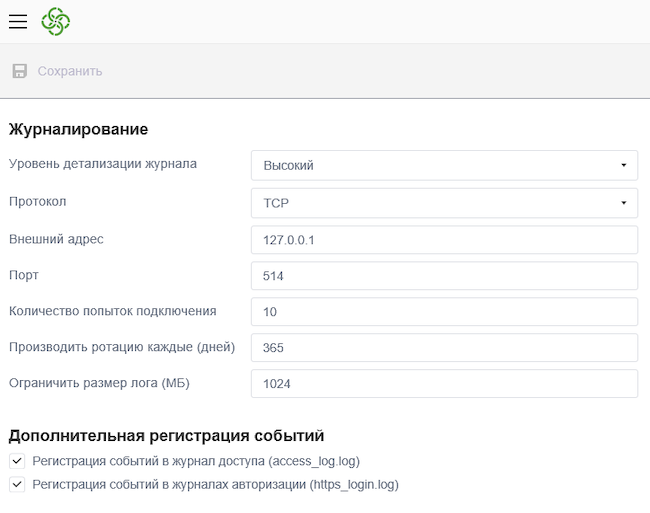
Task: Click the access_log.log checkbox label text
Action: coord(196,461)
